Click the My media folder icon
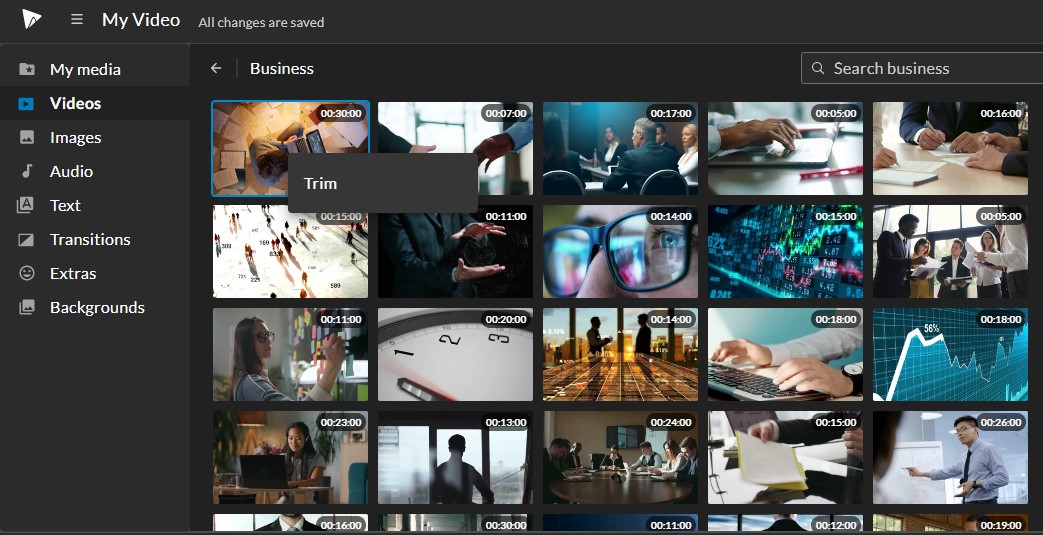Screen dimensions: 1043x535 [27, 69]
